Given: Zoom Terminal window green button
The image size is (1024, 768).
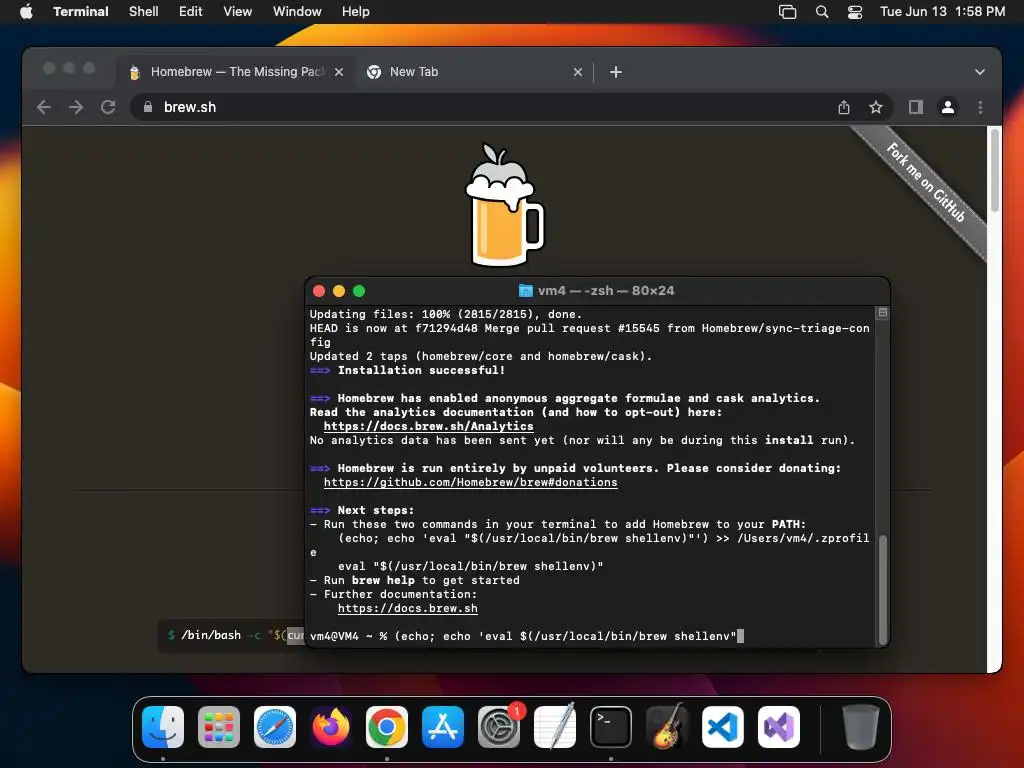Looking at the screenshot, I should point(359,291).
